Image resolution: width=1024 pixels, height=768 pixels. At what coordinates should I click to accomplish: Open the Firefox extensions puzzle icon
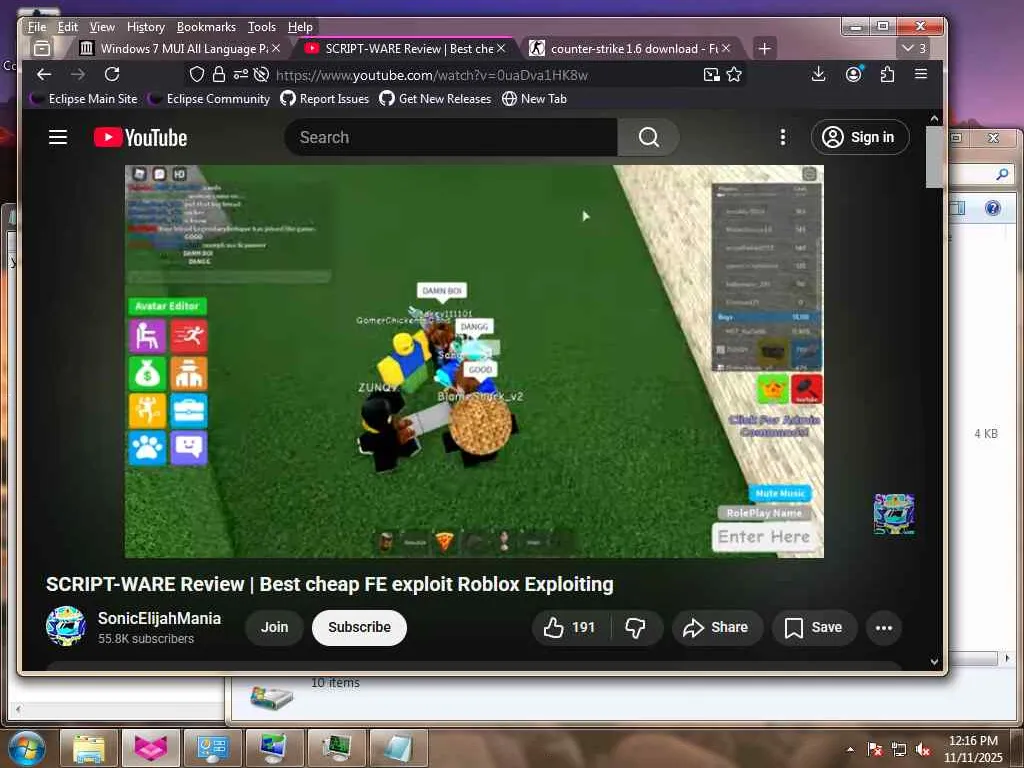tap(887, 74)
